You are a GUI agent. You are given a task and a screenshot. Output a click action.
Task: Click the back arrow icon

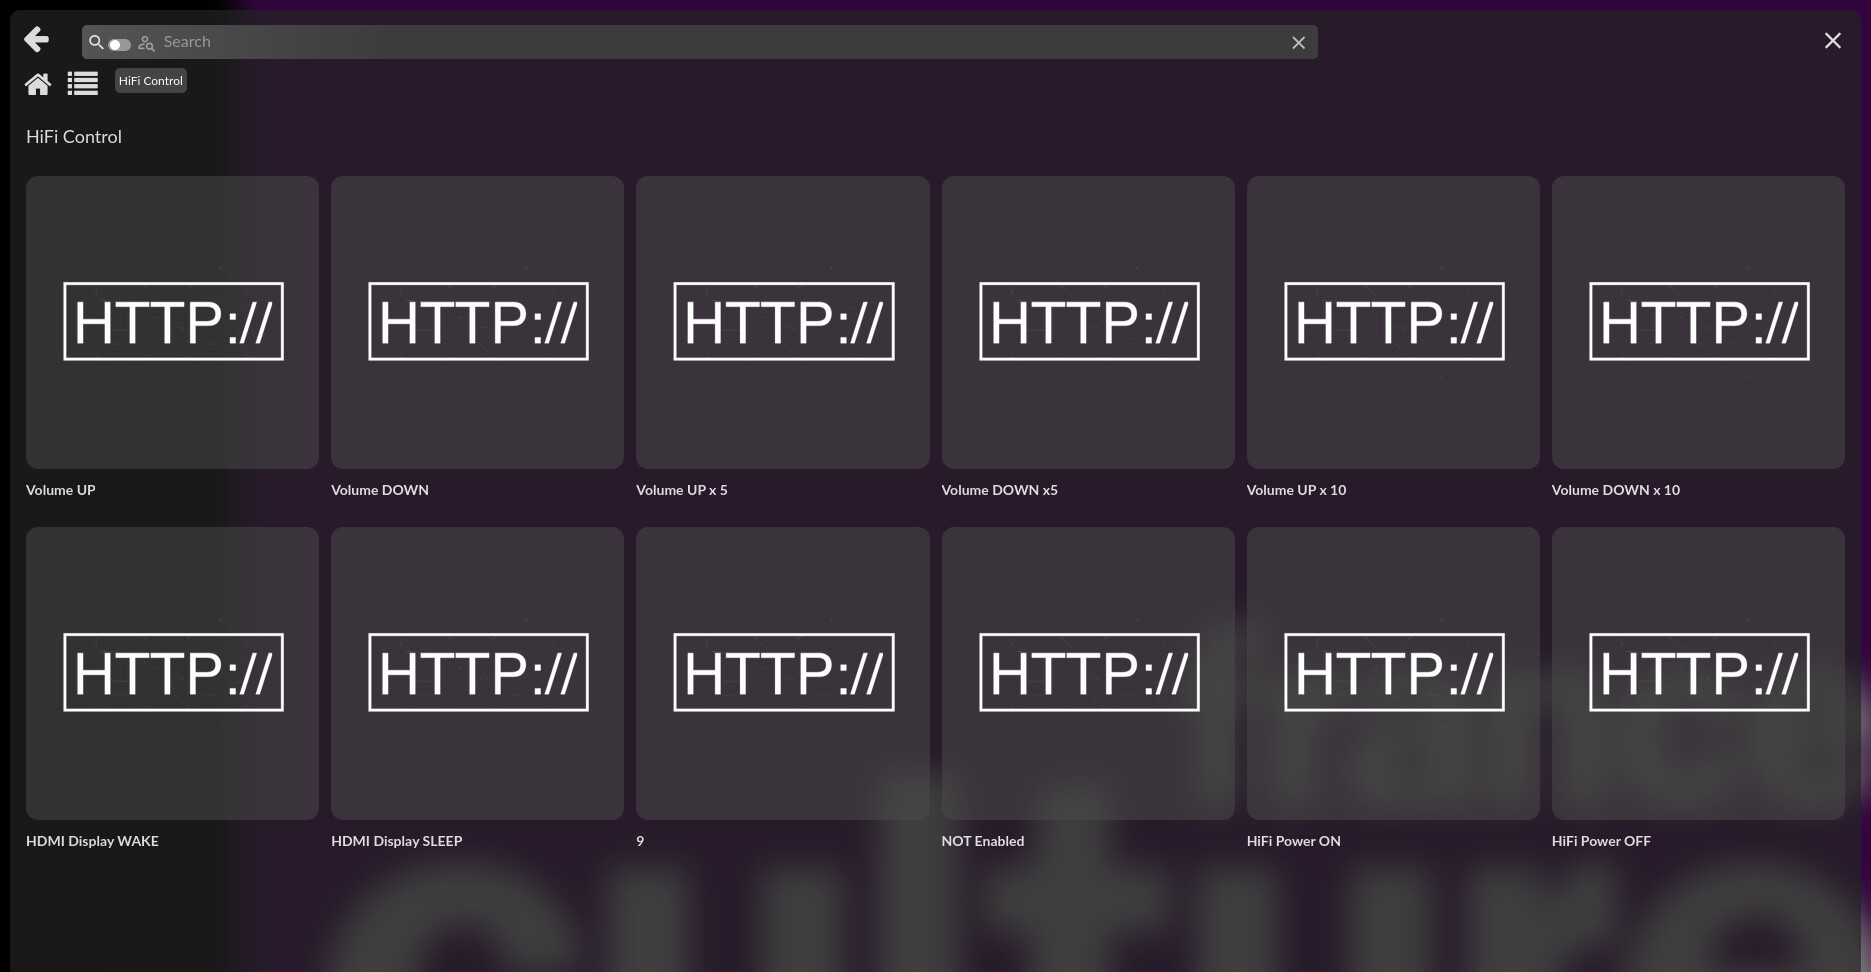37,40
